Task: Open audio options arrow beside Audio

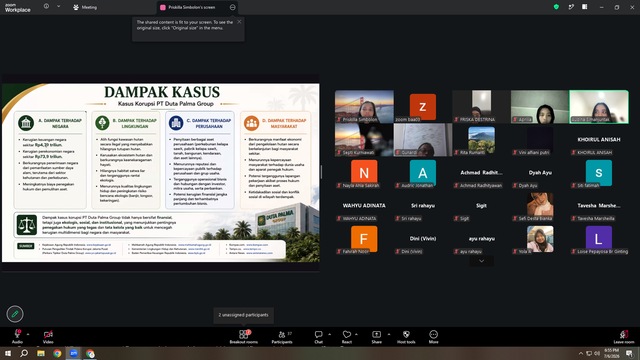Action: (28, 334)
